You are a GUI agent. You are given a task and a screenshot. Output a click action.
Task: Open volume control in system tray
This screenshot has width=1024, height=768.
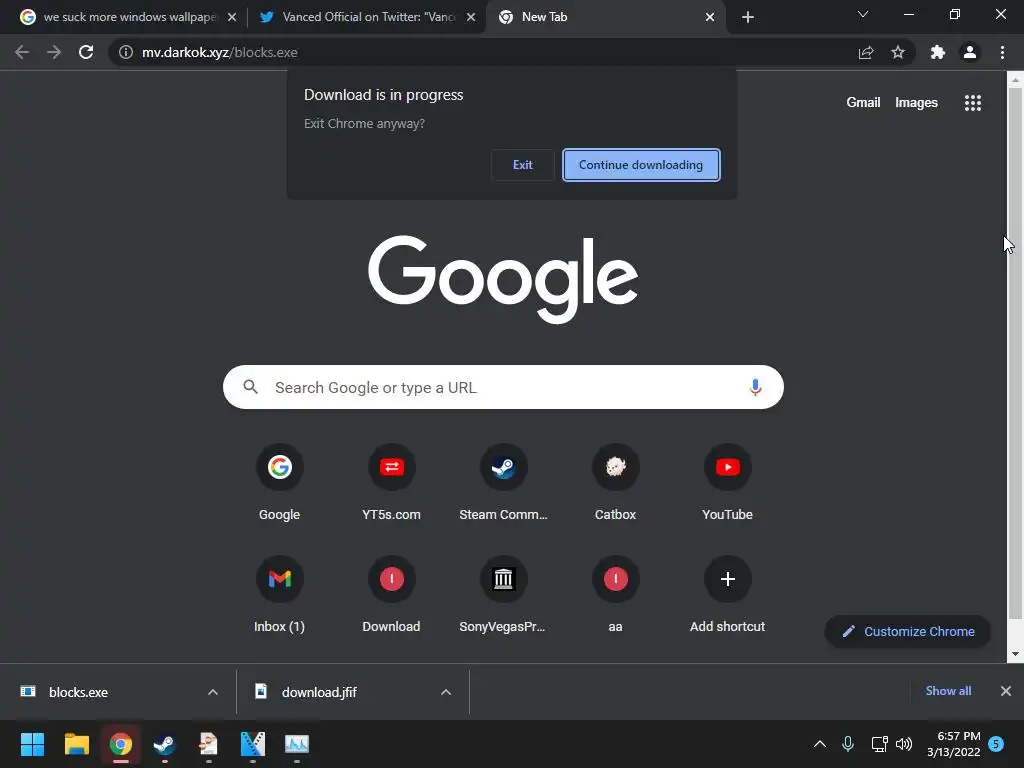click(x=904, y=744)
